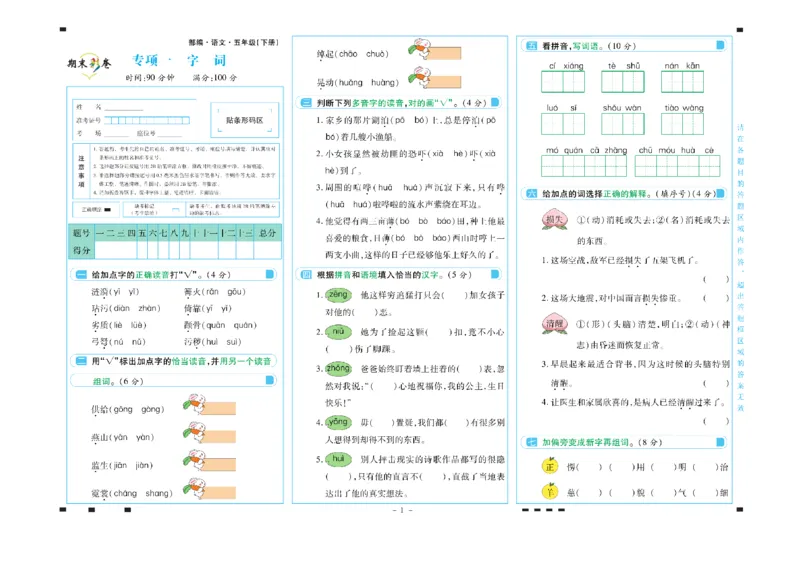
Task: Click the peach icon labeled 损失
Action: click(555, 220)
